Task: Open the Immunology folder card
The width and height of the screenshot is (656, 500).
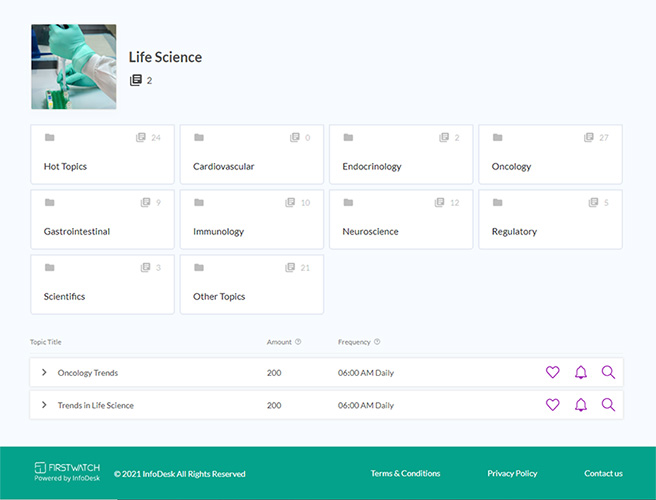Action: 251,219
